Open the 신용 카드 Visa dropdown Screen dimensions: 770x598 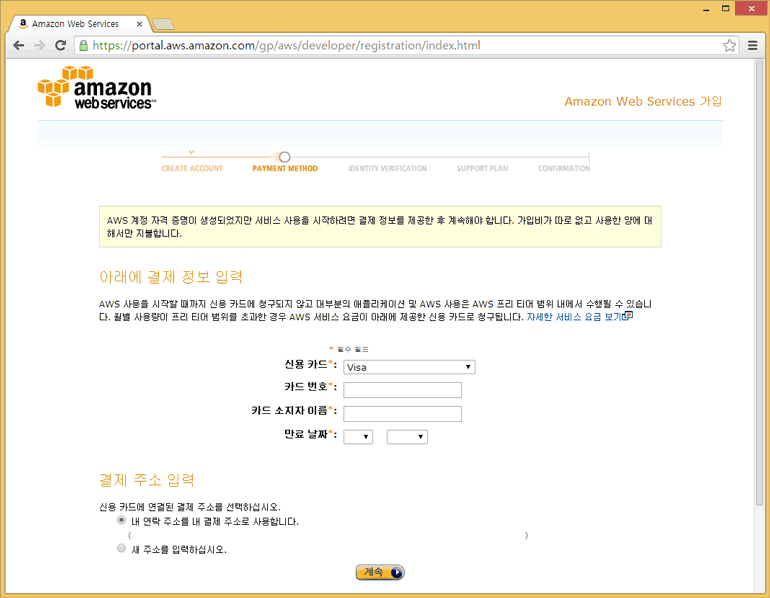(408, 367)
